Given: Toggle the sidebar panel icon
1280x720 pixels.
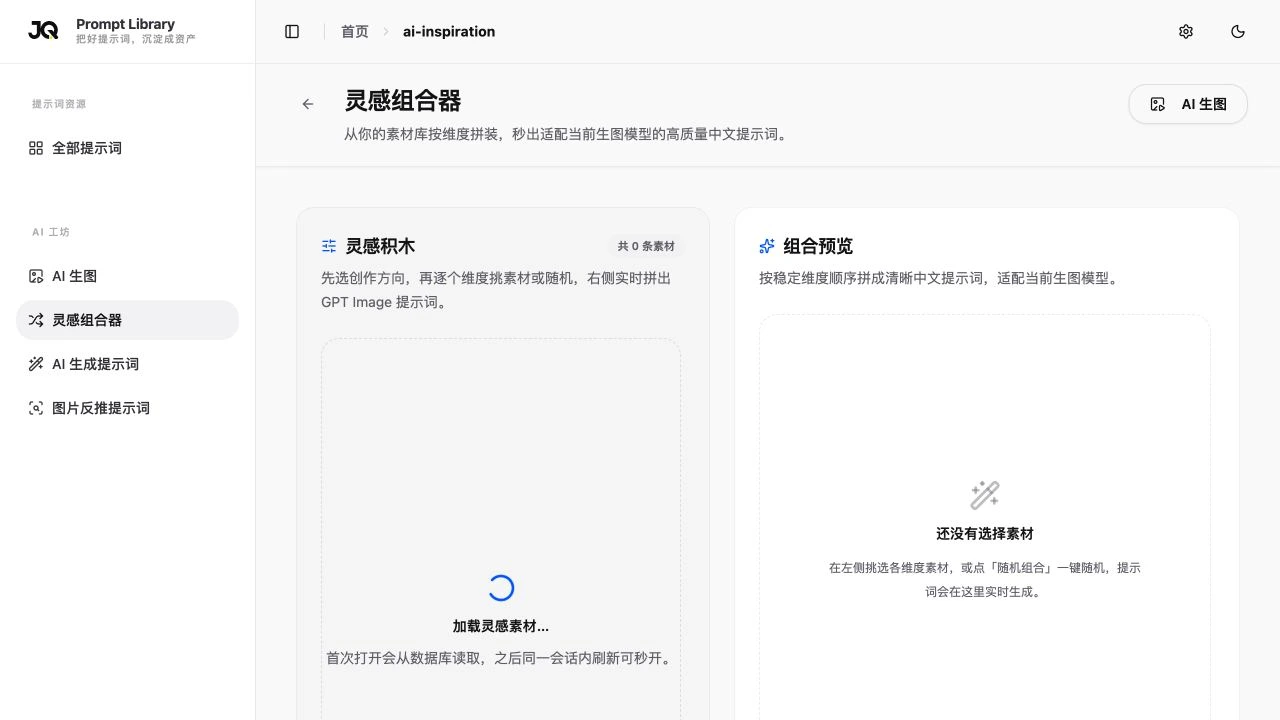Looking at the screenshot, I should tap(292, 32).
